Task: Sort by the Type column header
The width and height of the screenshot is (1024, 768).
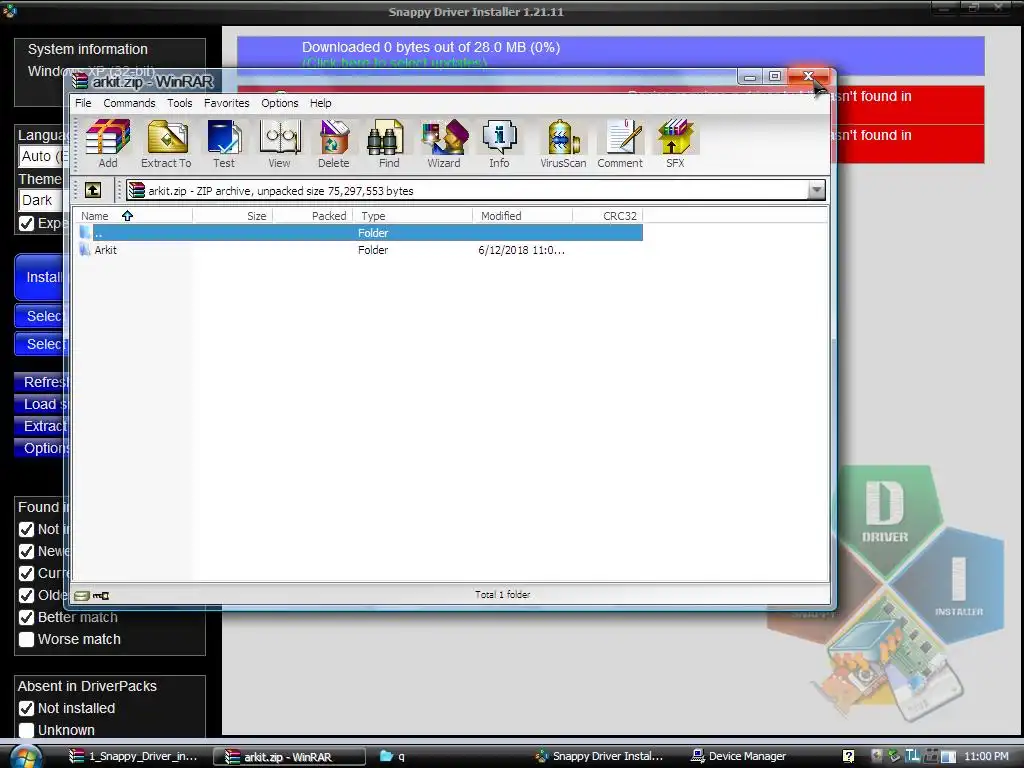Action: click(413, 216)
